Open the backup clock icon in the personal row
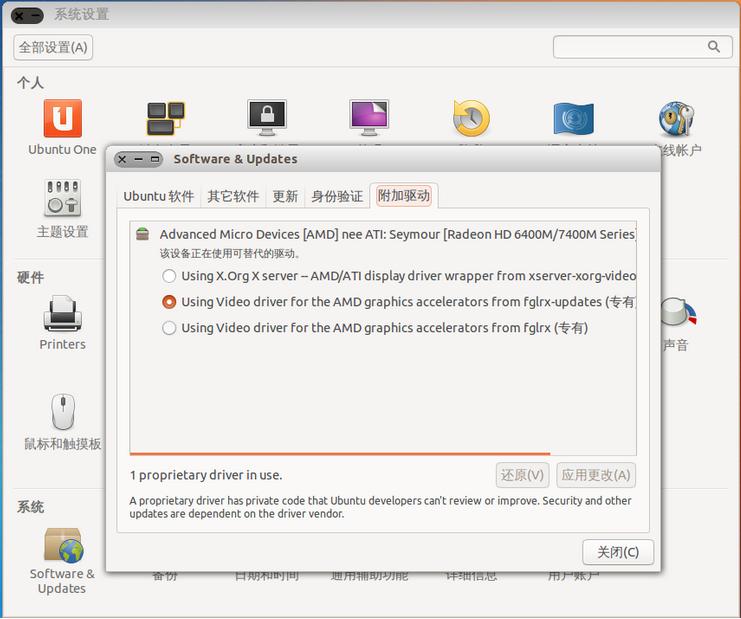 click(x=471, y=118)
